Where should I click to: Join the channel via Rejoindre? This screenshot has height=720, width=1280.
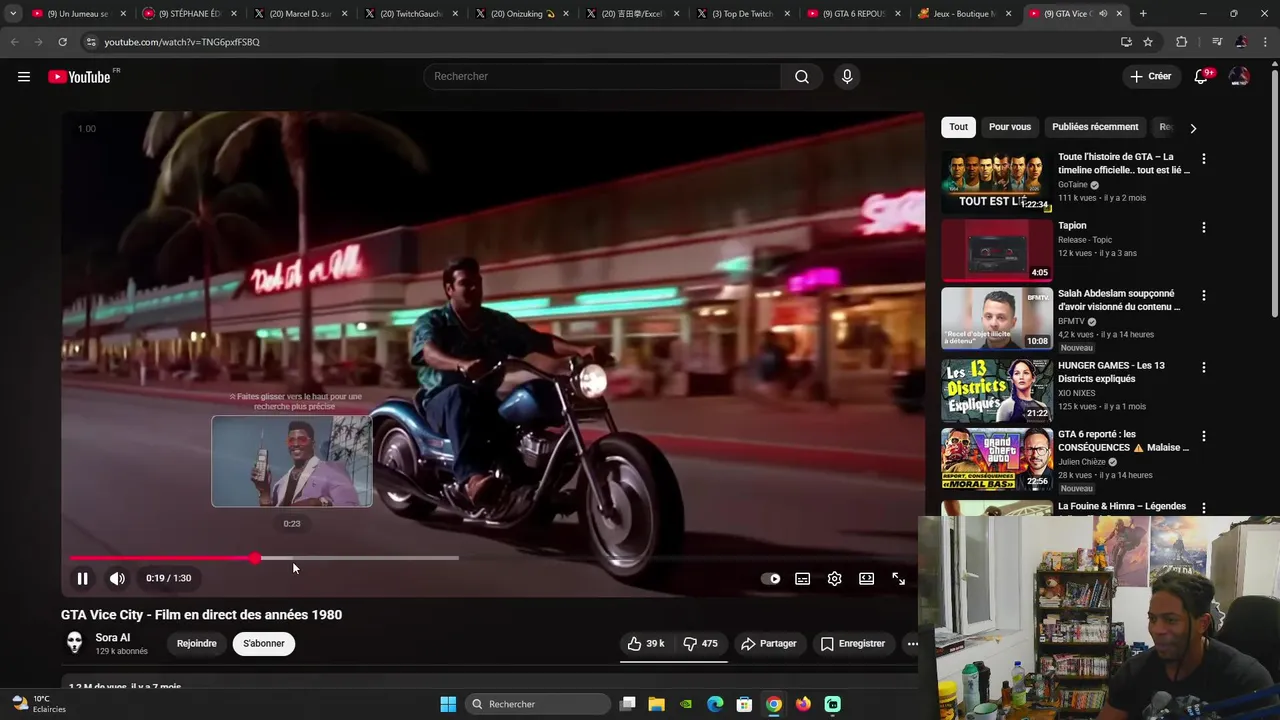196,644
